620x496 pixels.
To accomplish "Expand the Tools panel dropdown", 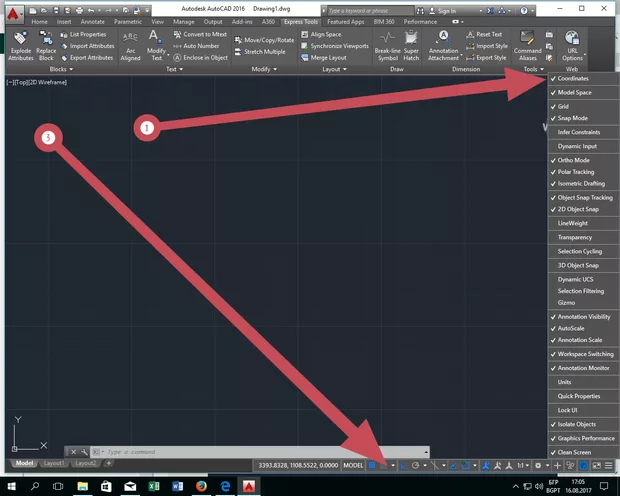I will pyautogui.click(x=534, y=69).
